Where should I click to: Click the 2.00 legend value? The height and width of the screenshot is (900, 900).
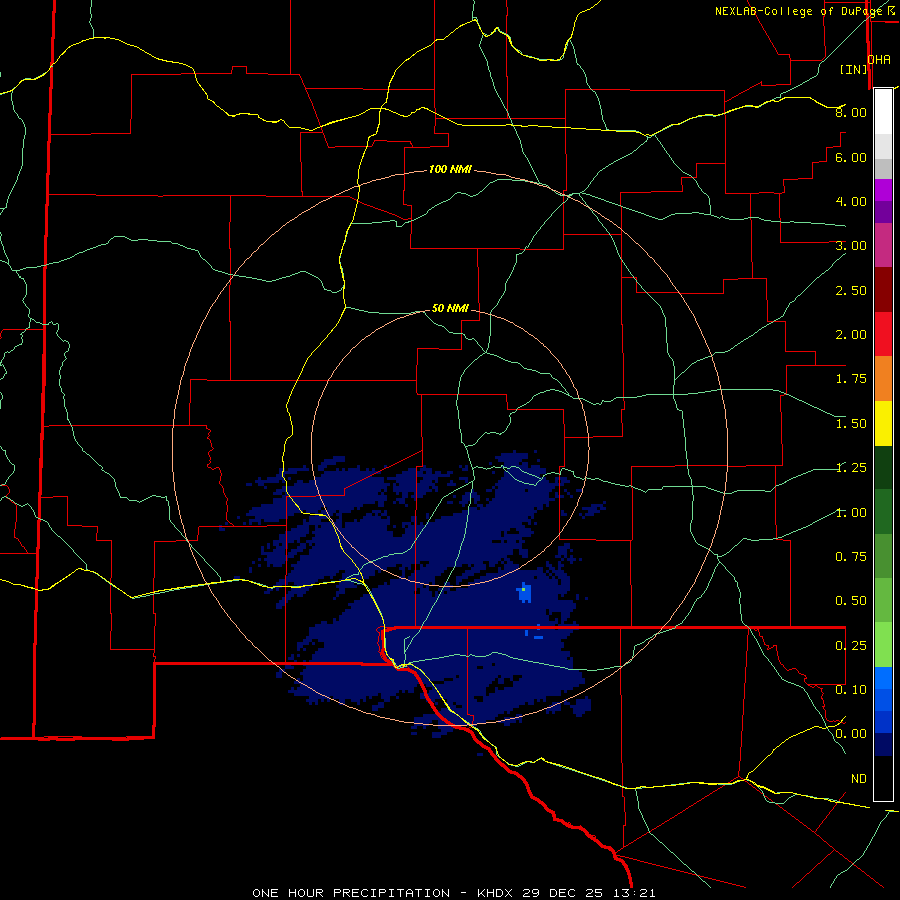[x=851, y=335]
